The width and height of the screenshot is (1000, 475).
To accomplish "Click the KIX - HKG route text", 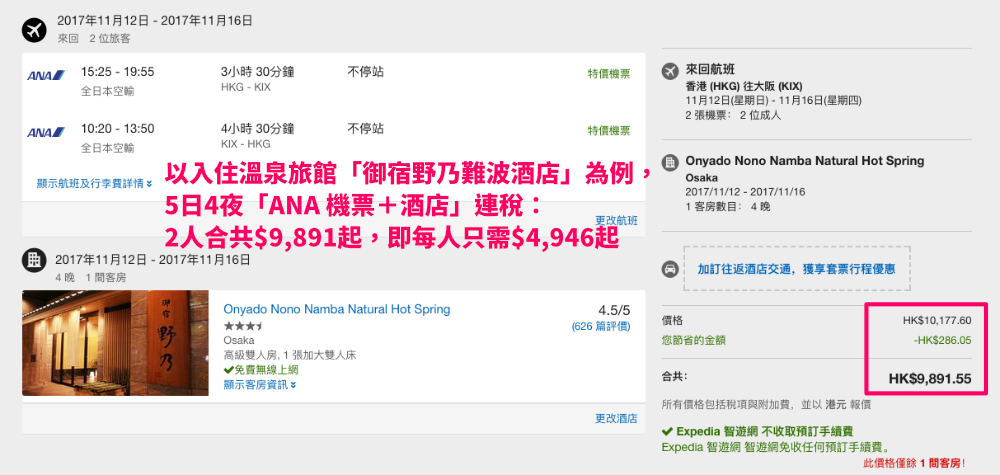I will tap(246, 144).
